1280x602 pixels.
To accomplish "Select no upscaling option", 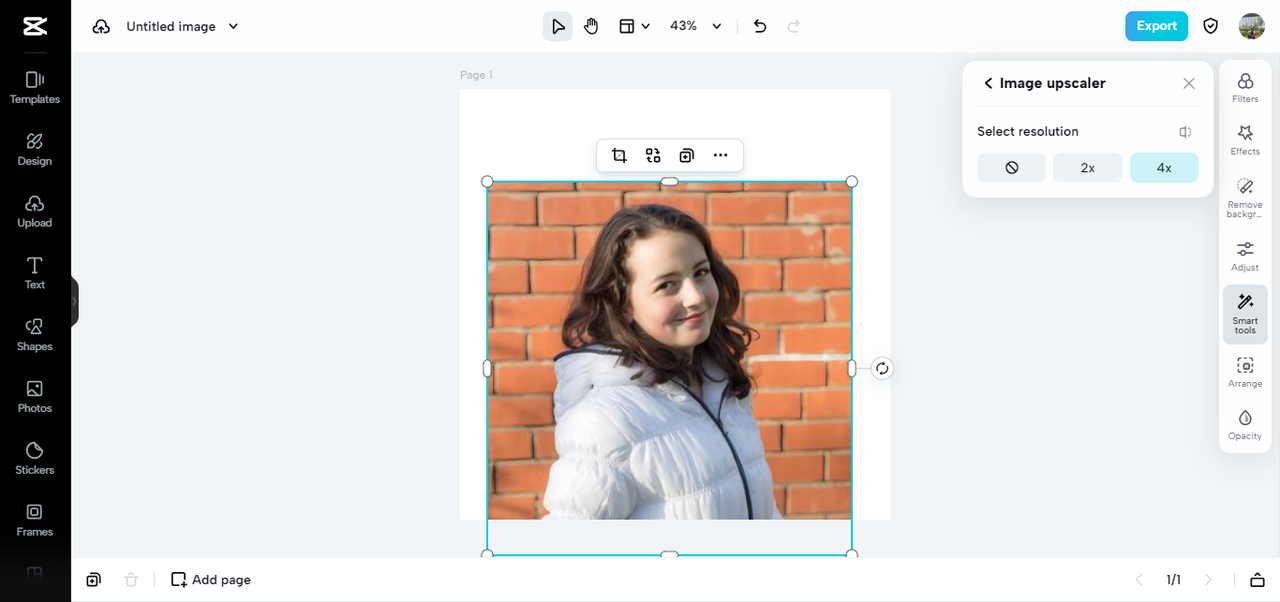I will [1012, 168].
